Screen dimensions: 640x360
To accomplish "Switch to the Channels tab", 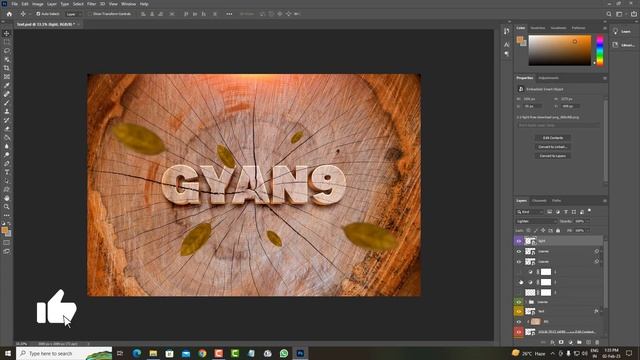I will (539, 201).
